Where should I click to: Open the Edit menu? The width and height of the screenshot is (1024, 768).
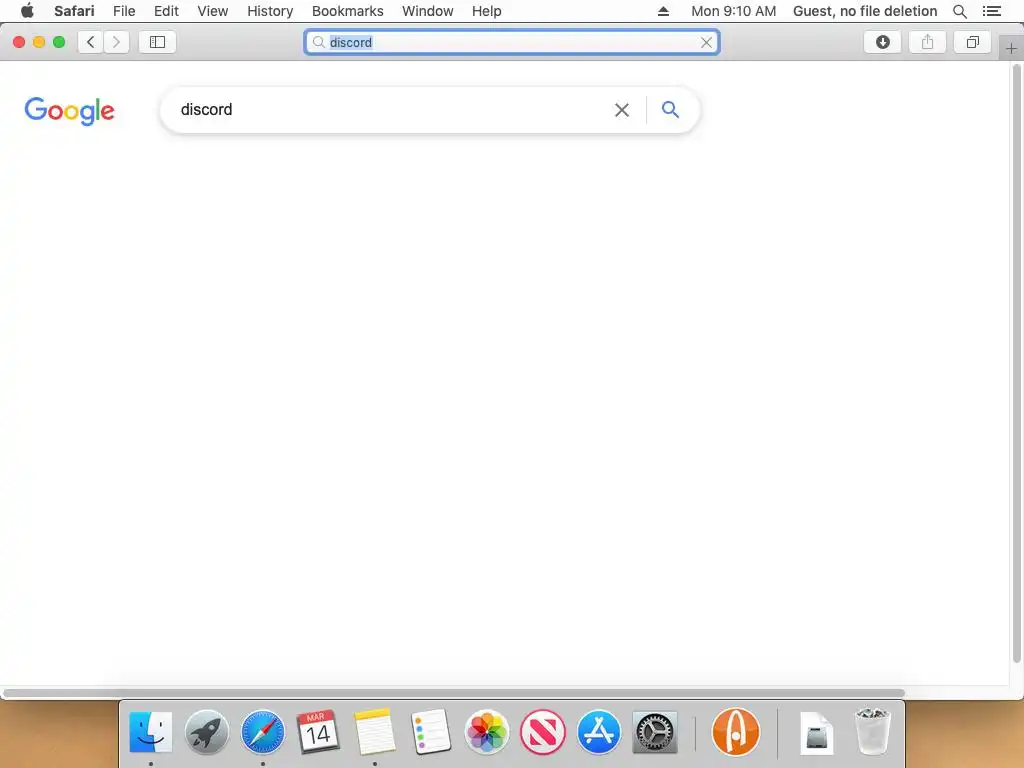click(x=166, y=11)
